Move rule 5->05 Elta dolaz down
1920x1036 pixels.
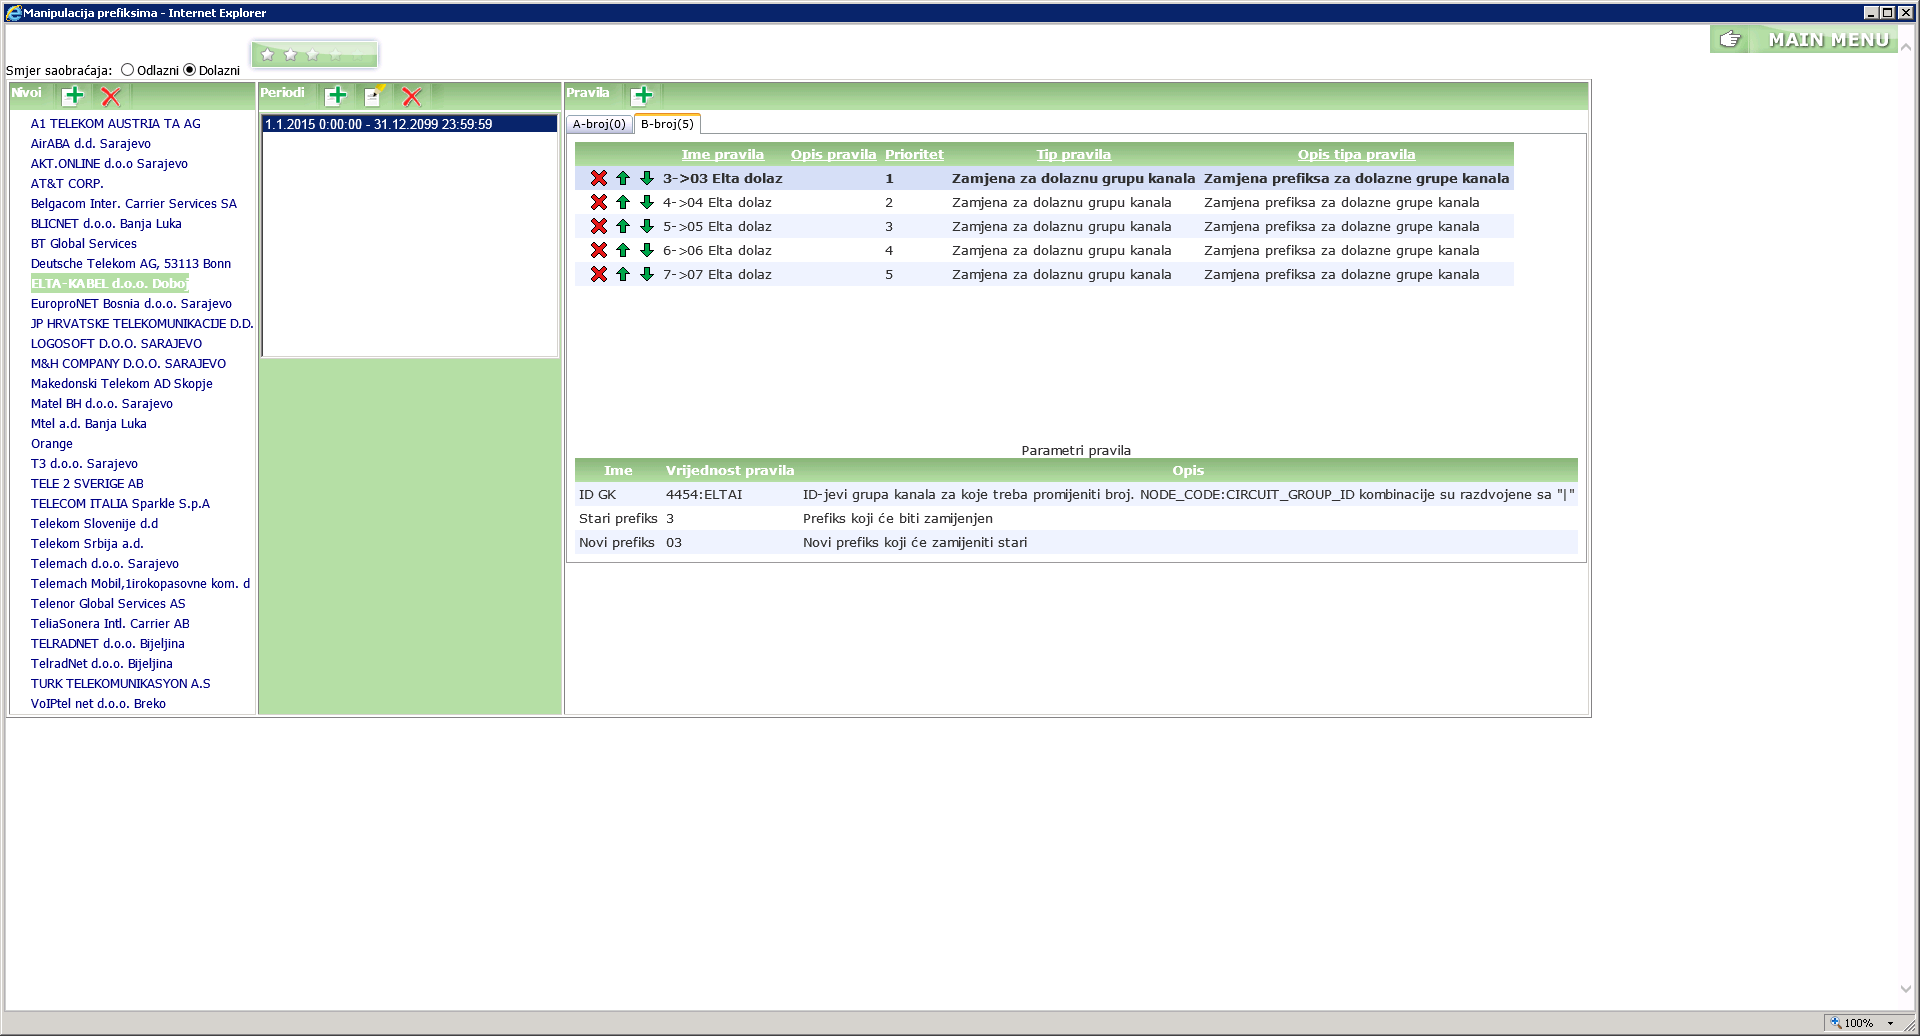coord(647,226)
